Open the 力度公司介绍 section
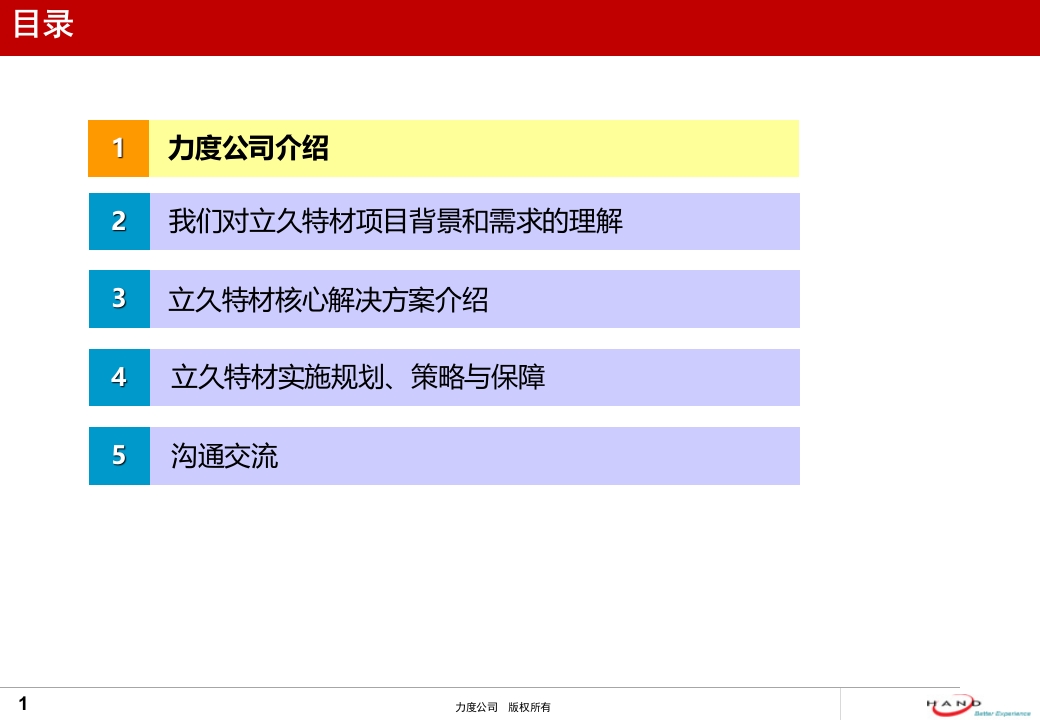The image size is (1040, 720). [248, 149]
